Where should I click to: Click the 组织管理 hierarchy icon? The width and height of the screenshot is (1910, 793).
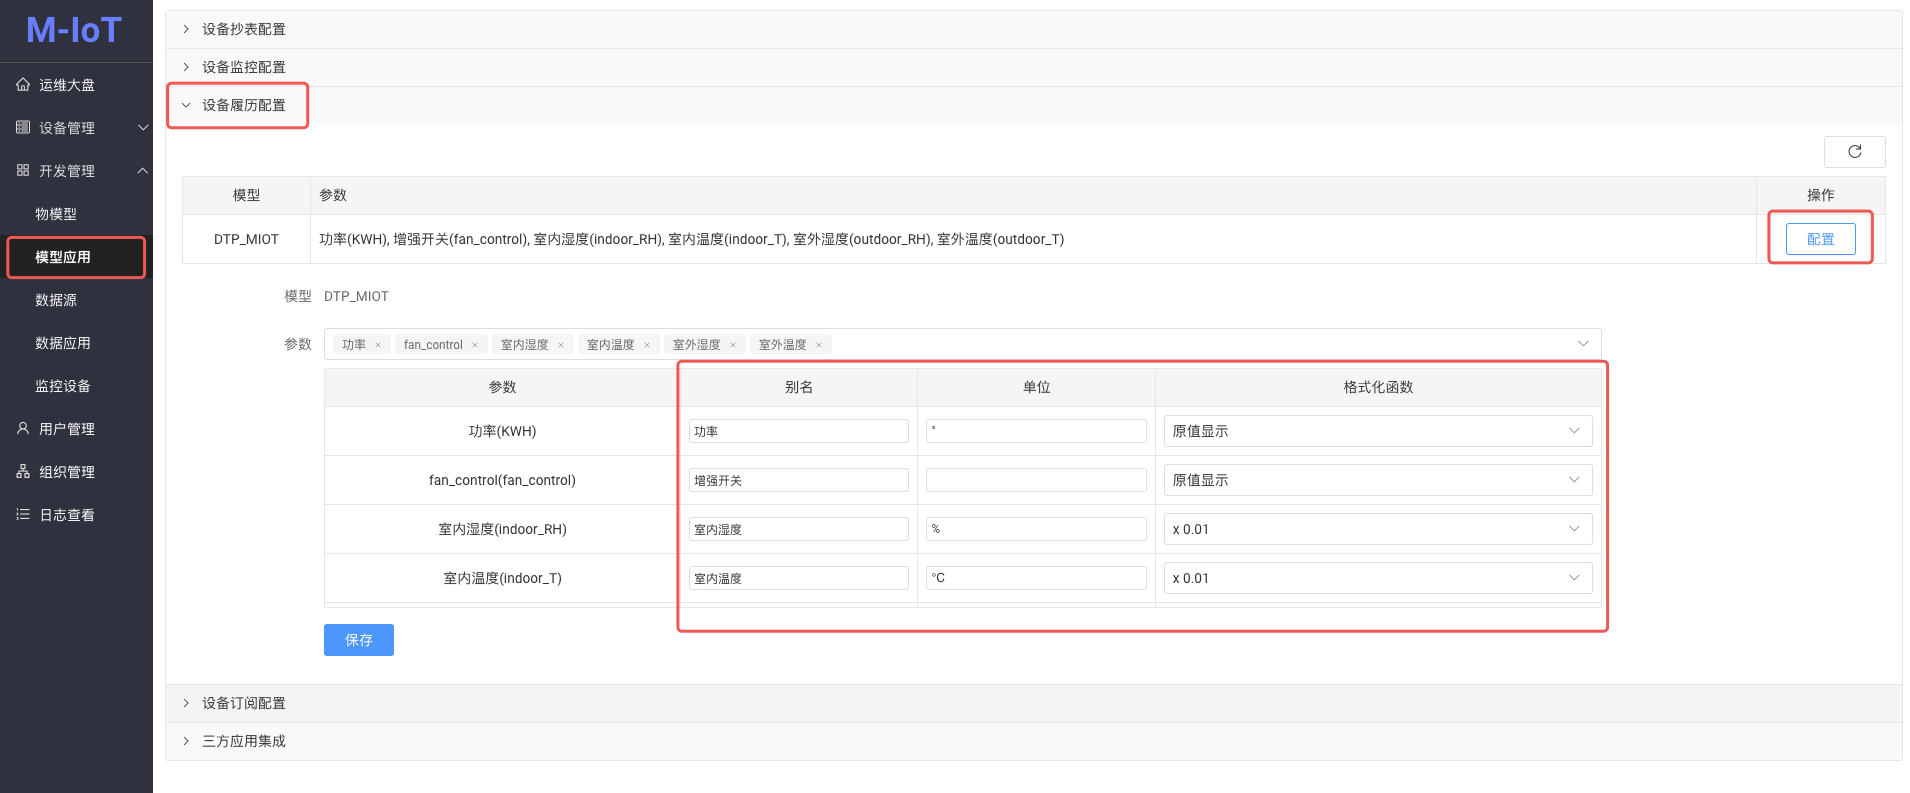click(23, 472)
